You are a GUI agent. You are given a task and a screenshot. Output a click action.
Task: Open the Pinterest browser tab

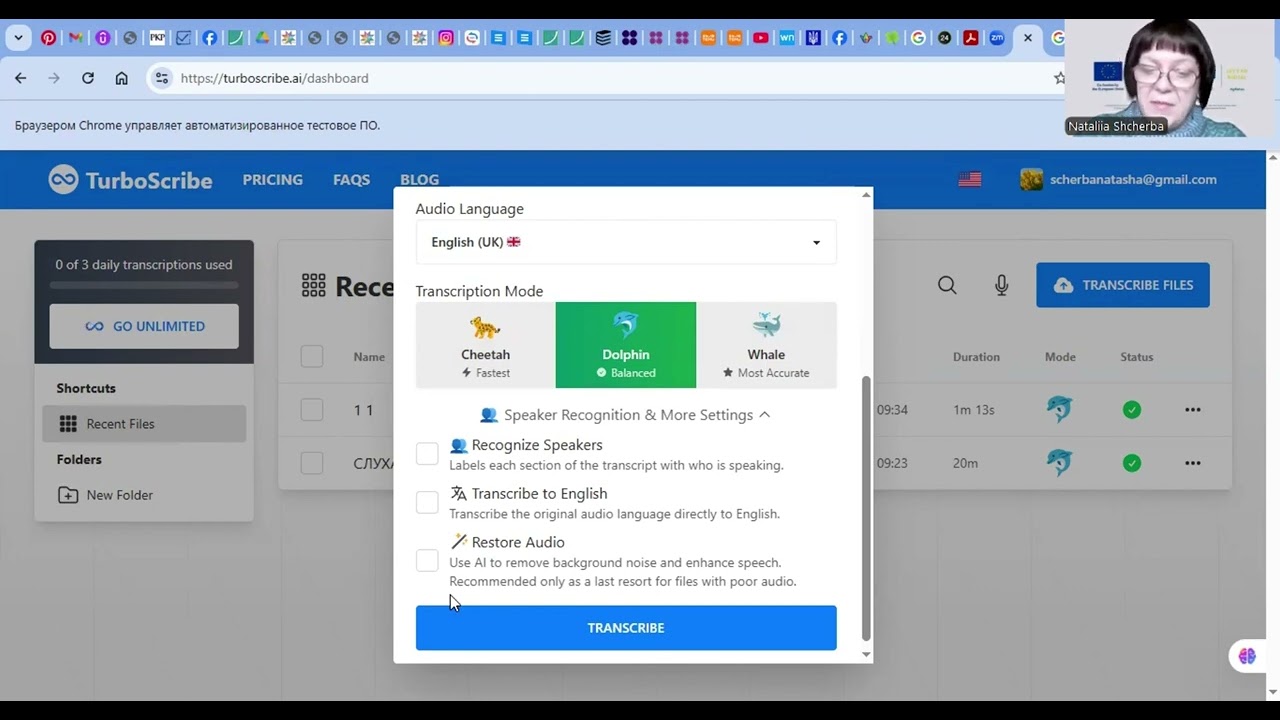click(48, 38)
